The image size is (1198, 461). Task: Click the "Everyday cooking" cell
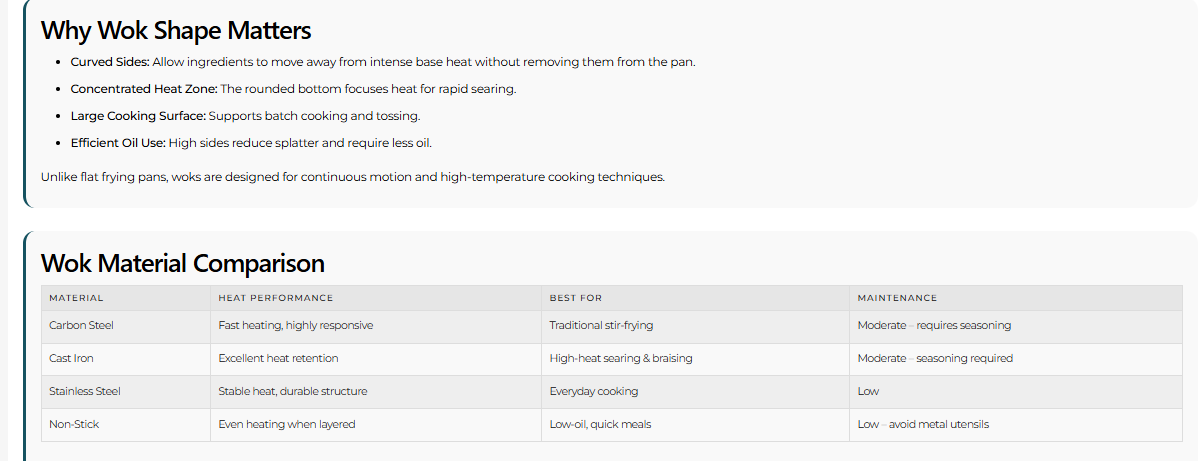click(x=593, y=391)
